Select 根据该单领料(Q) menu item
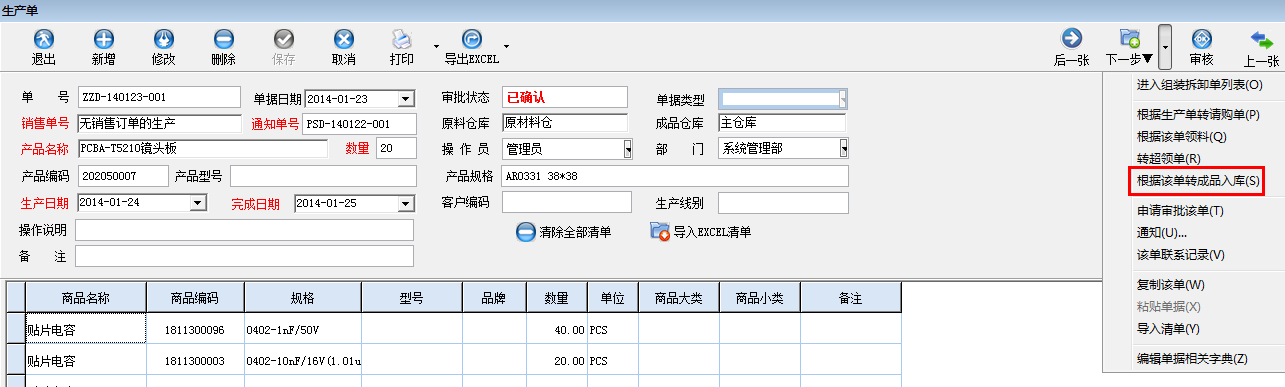 [1181, 137]
